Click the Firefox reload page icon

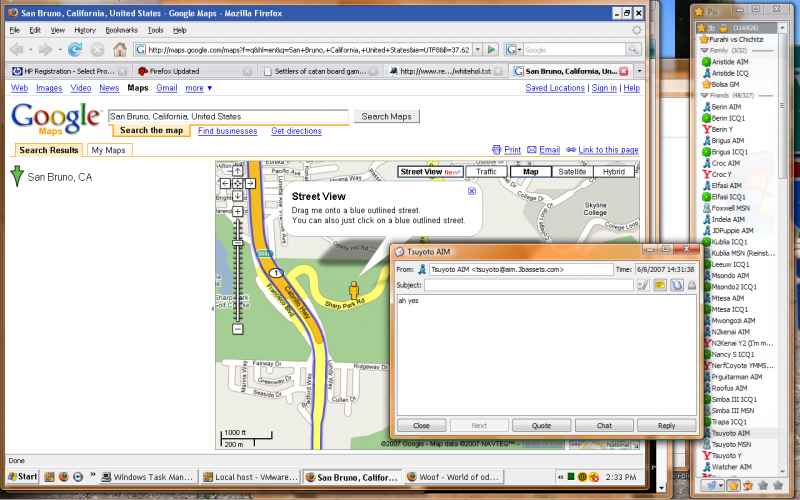(75, 49)
